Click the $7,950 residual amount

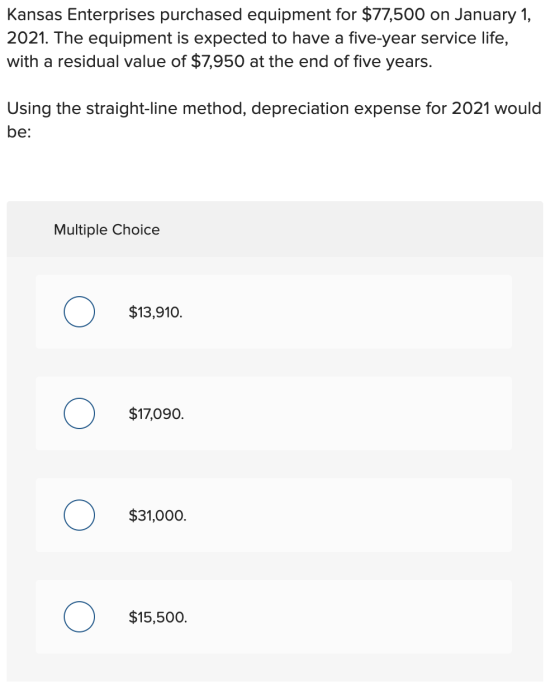(x=218, y=61)
